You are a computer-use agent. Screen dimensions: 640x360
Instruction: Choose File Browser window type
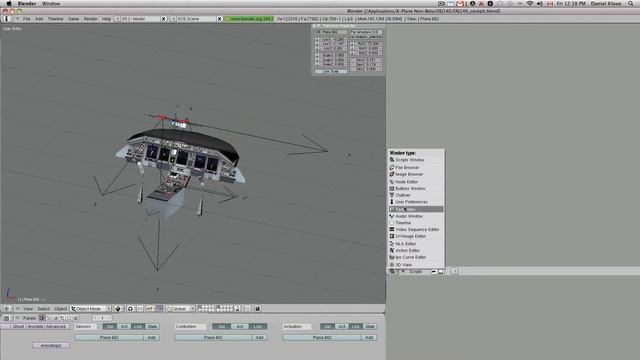pos(416,167)
